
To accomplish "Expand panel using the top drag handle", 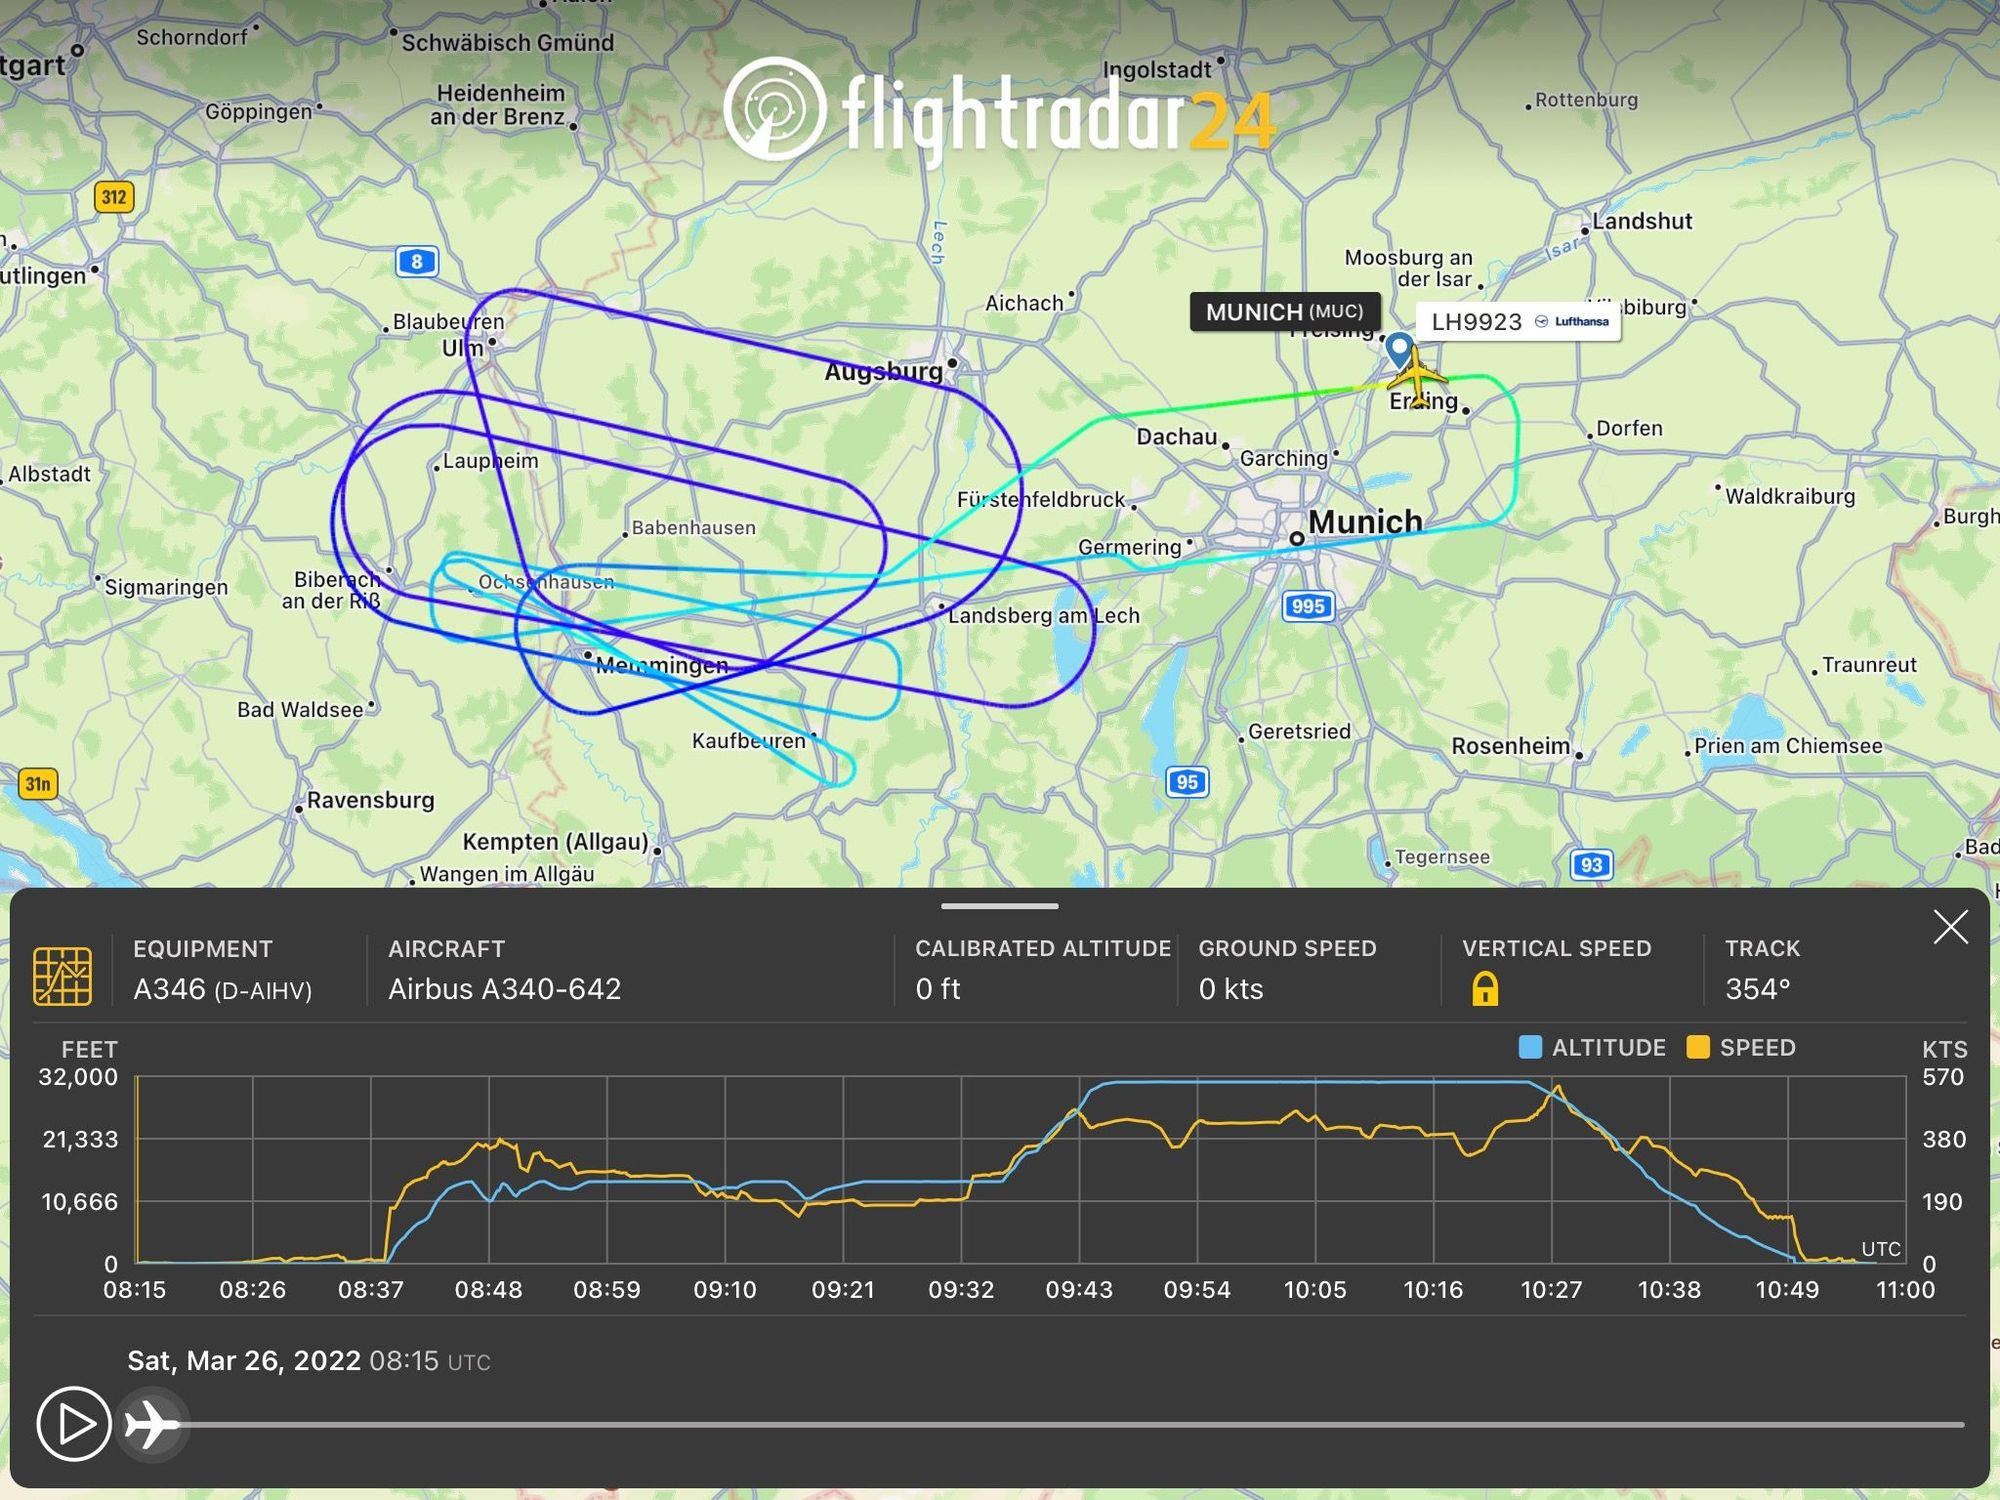I will pos(999,906).
